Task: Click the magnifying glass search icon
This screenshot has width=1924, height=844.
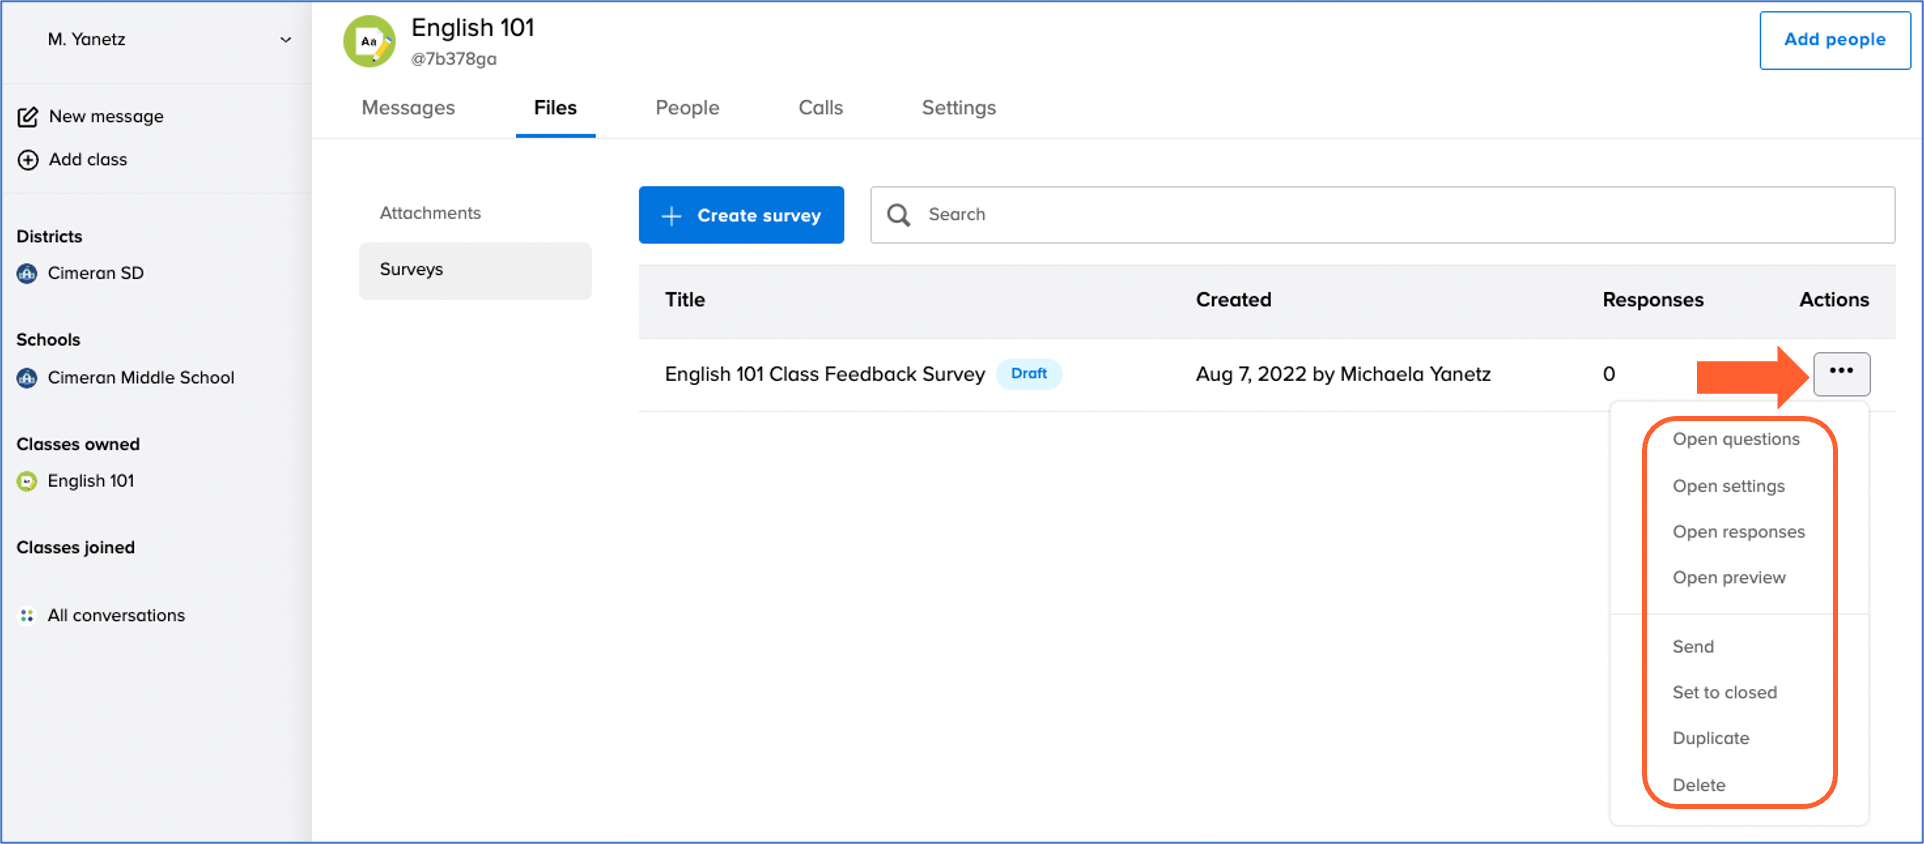Action: [x=899, y=215]
